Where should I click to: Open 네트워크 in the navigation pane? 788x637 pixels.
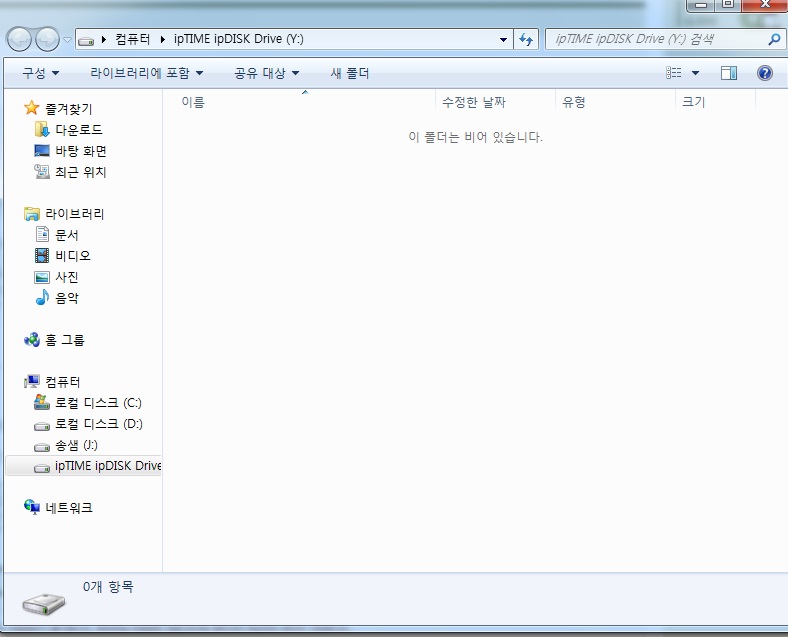(69, 507)
